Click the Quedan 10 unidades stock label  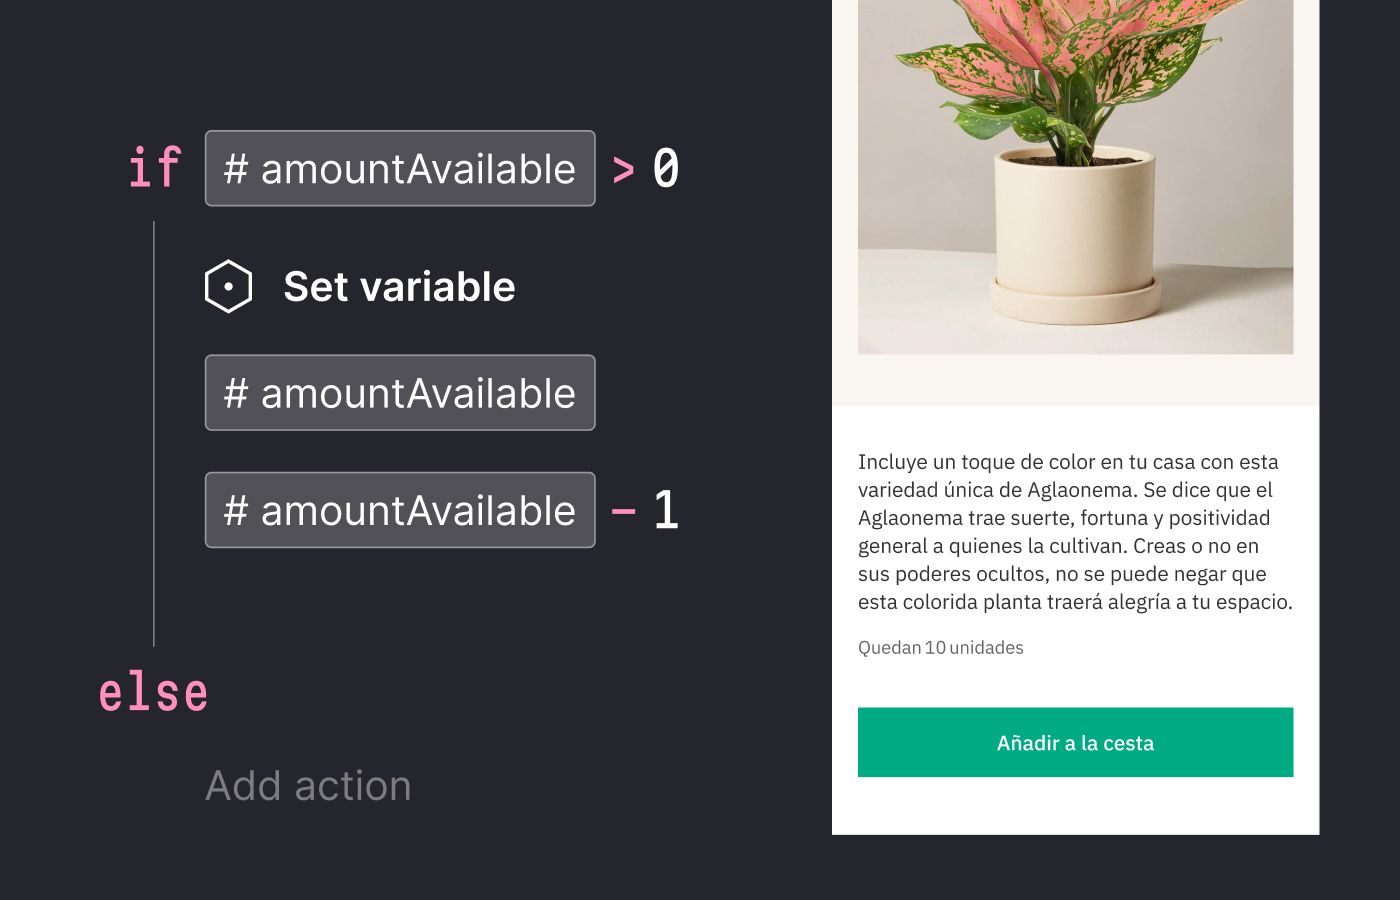pos(940,647)
